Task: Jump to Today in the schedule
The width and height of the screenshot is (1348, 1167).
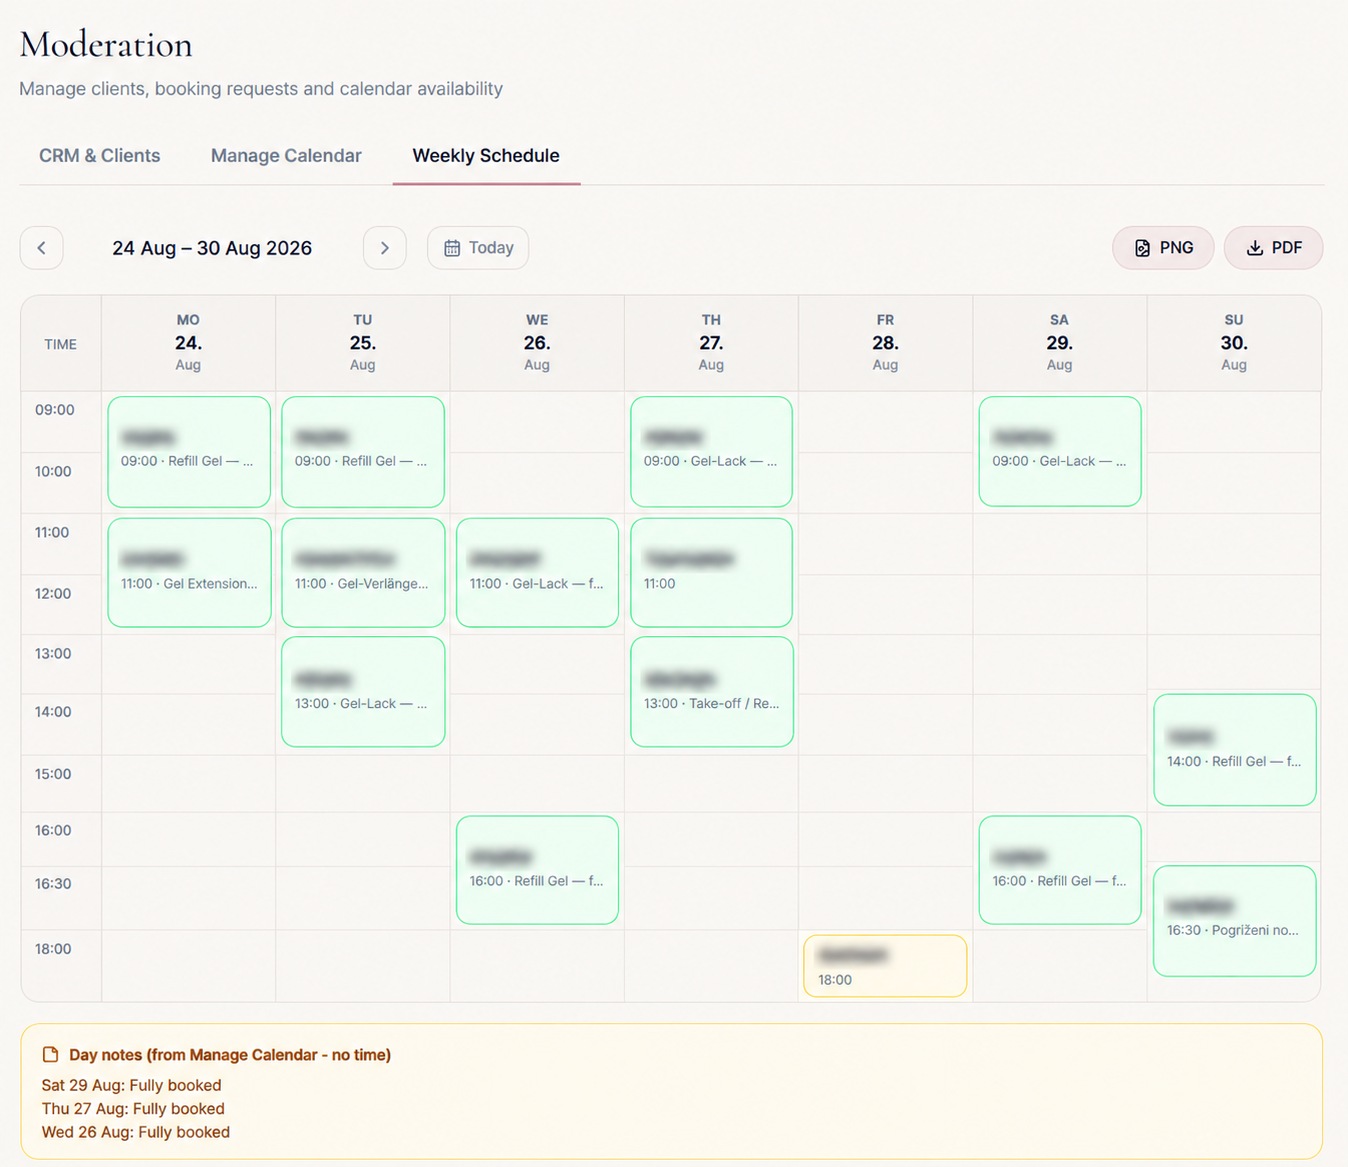Action: (x=478, y=248)
